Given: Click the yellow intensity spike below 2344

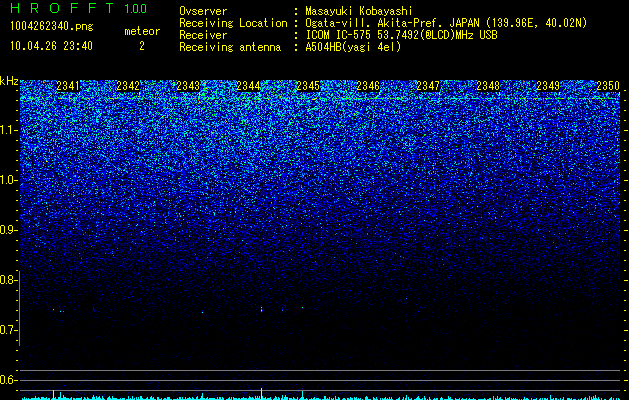Looking at the screenshot, I should click(x=262, y=393).
